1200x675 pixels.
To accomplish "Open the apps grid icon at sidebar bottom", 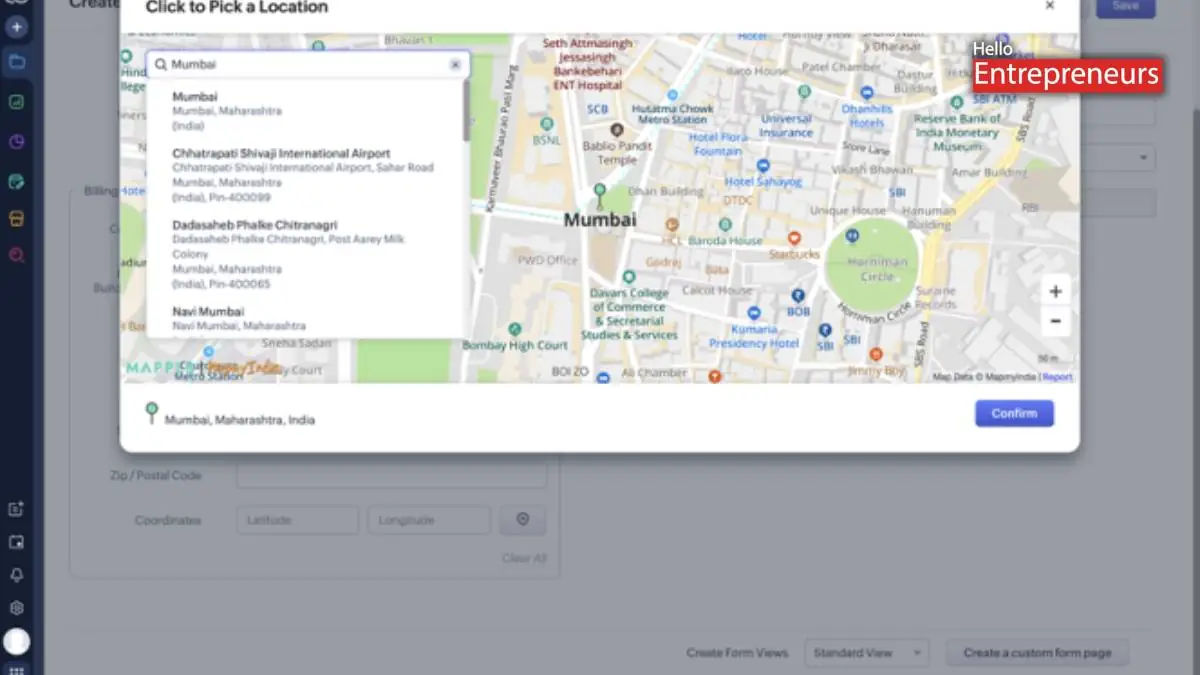I will click(x=16, y=669).
